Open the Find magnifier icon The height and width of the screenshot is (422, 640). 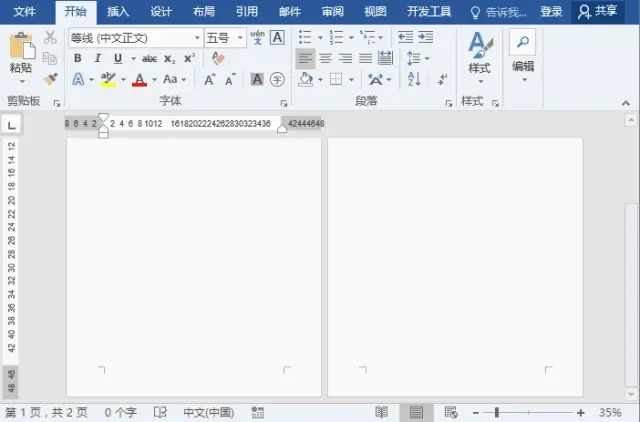[522, 42]
